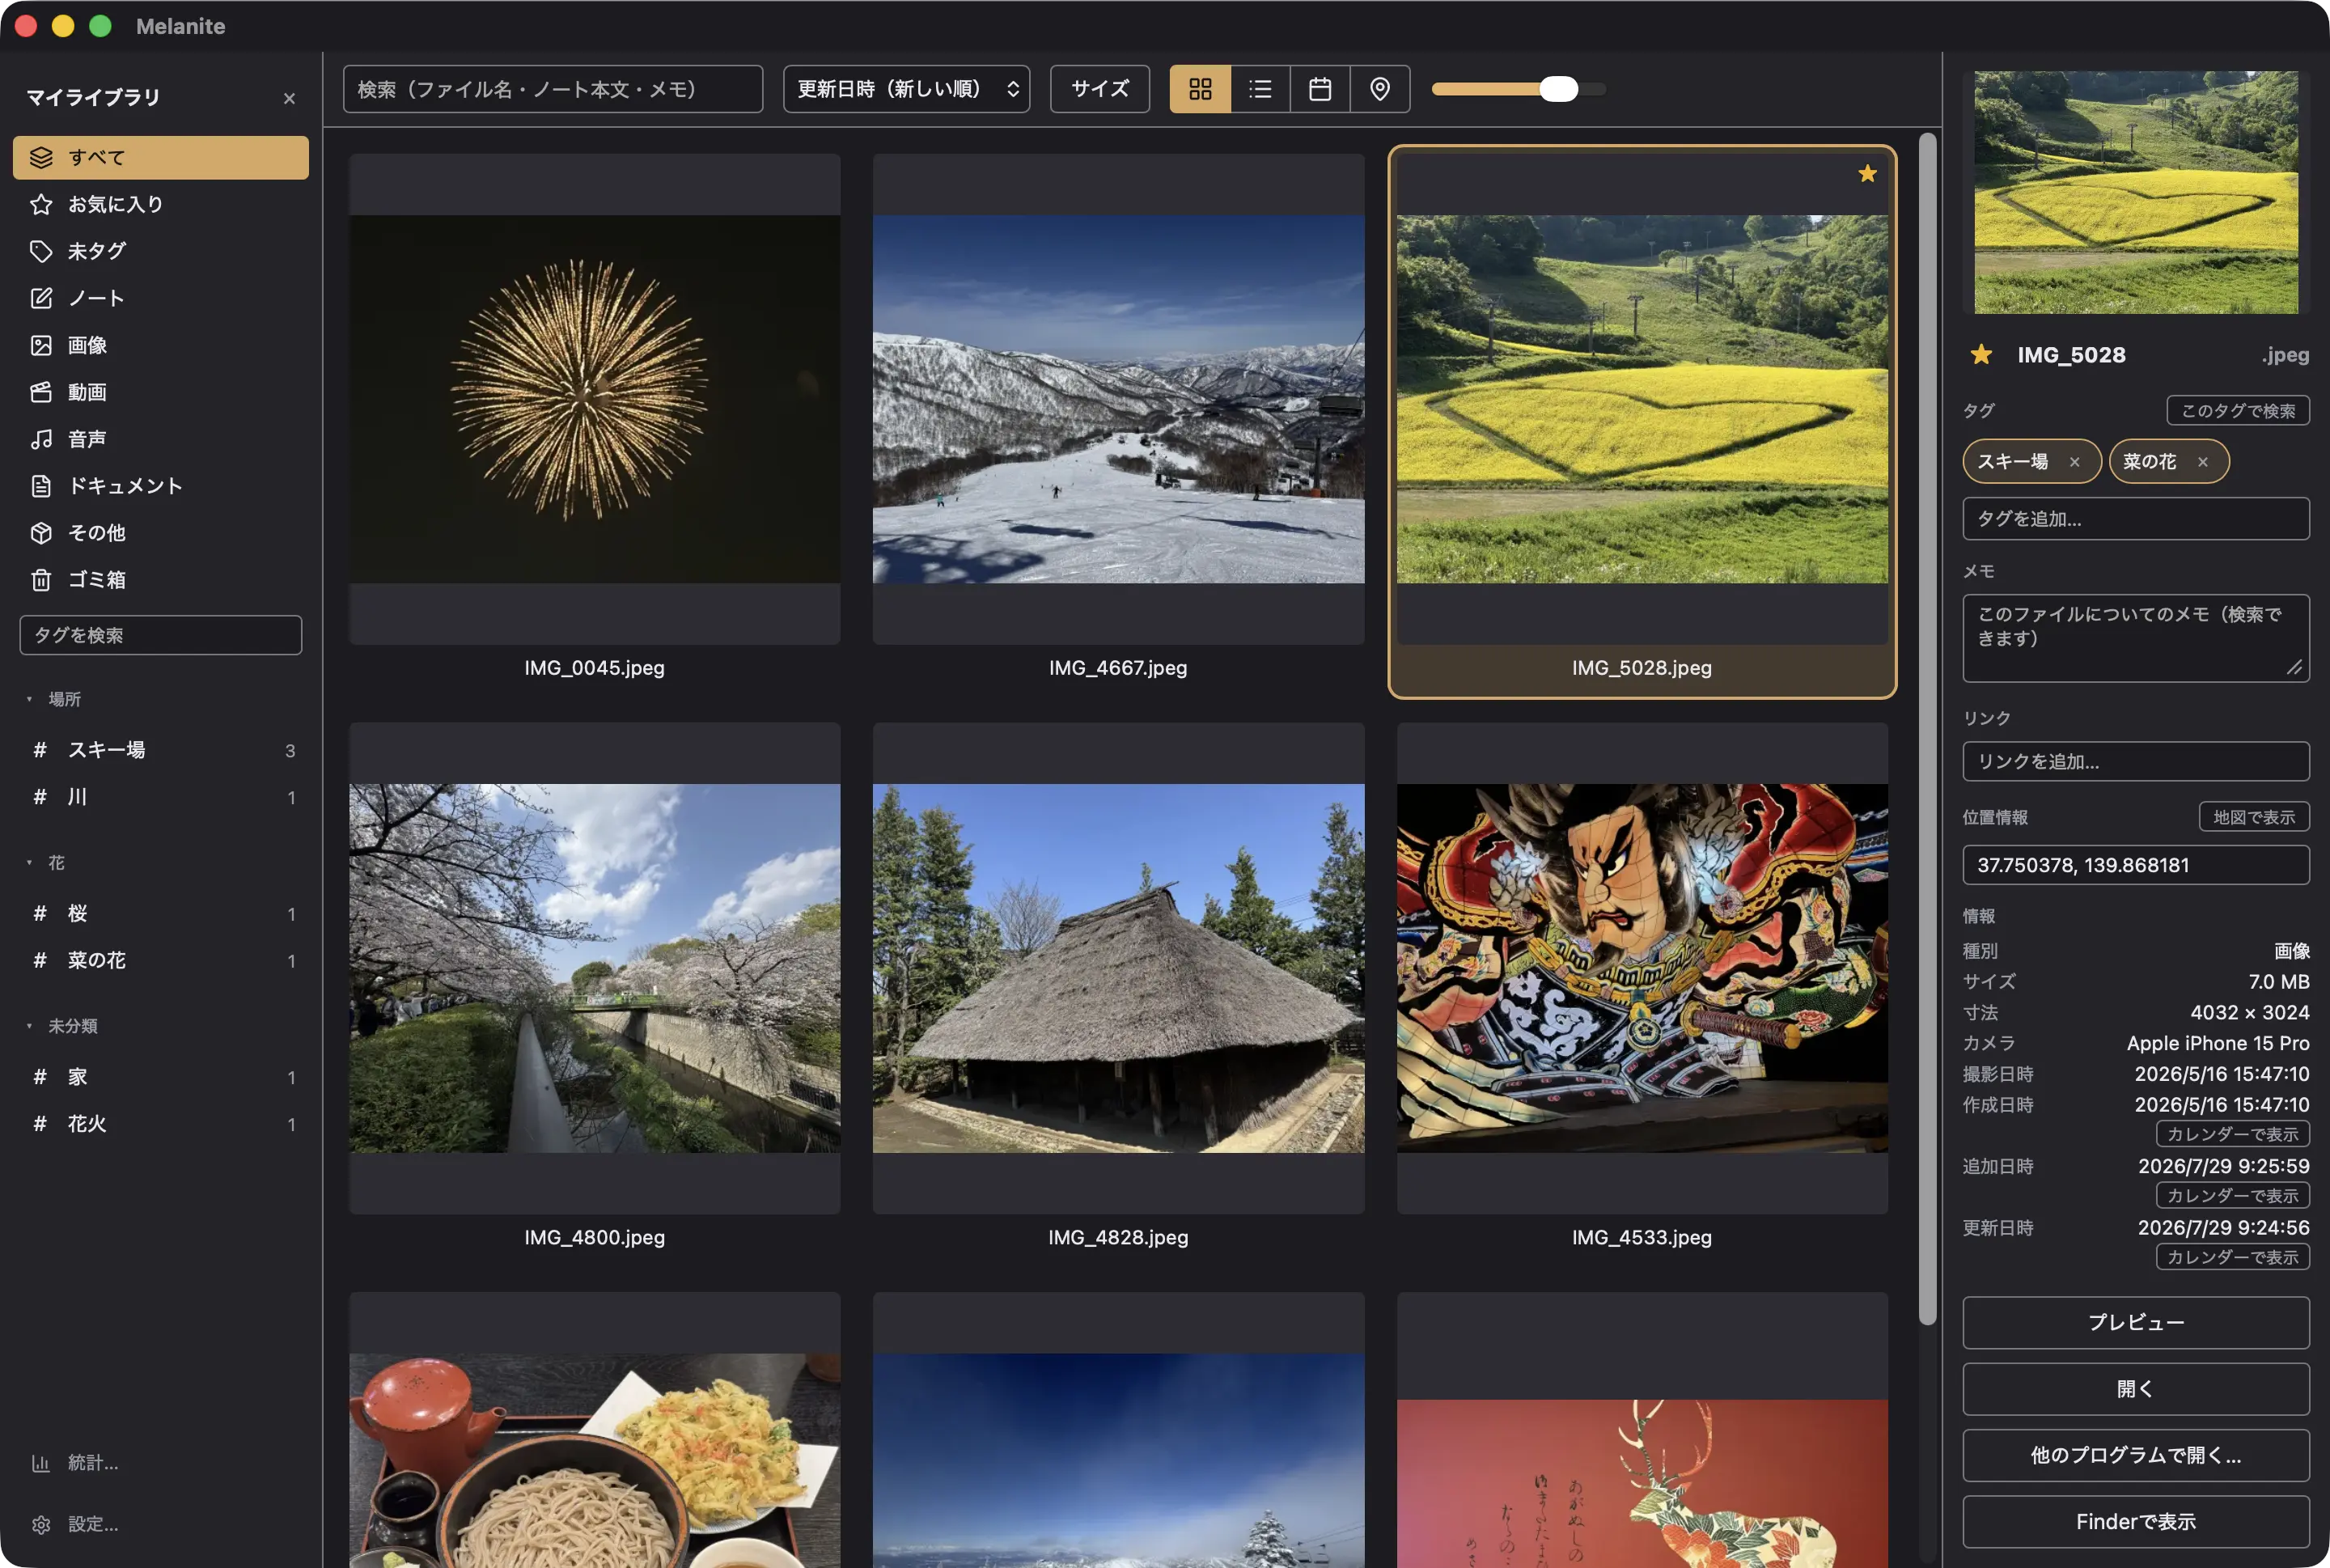Click the ドキュメント document icon
The width and height of the screenshot is (2330, 1568).
coord(41,486)
